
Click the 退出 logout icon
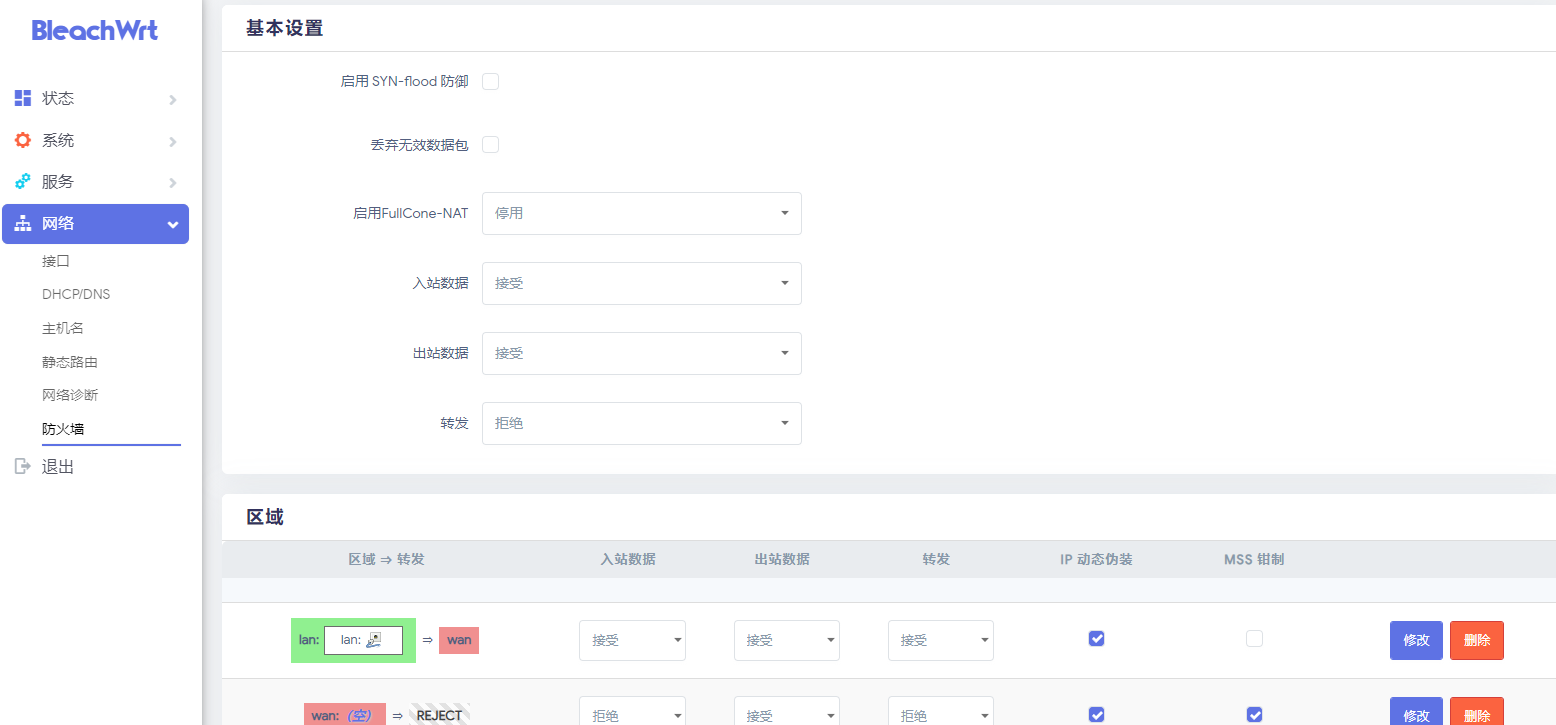[x=22, y=467]
